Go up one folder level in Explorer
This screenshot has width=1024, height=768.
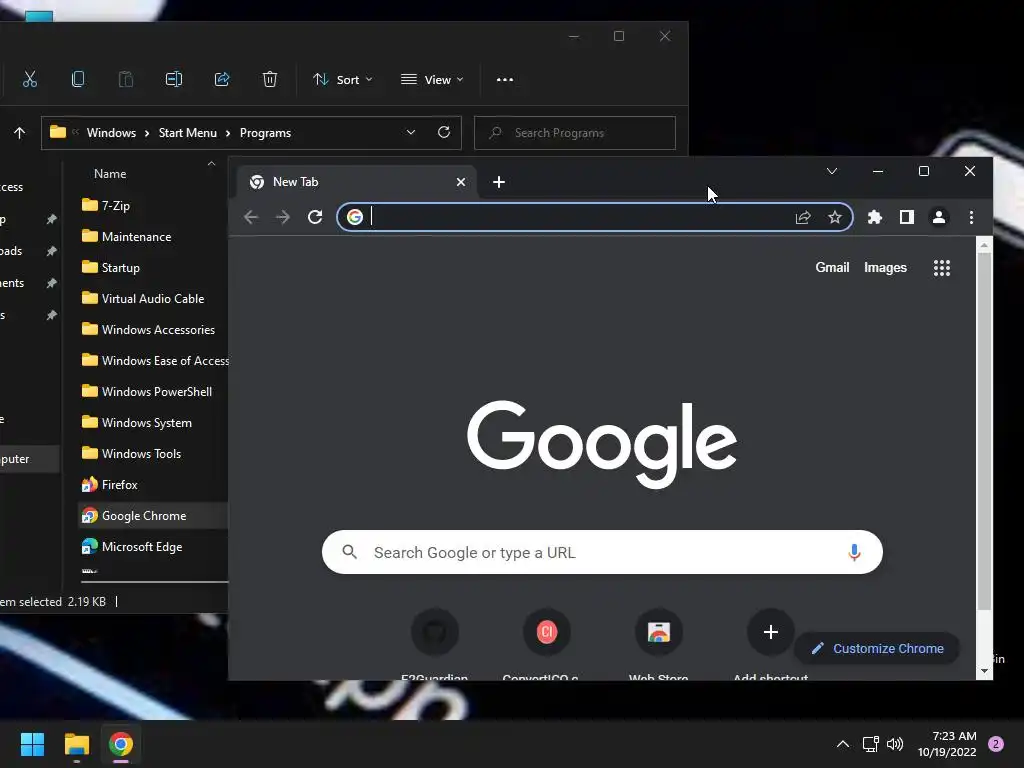point(20,133)
